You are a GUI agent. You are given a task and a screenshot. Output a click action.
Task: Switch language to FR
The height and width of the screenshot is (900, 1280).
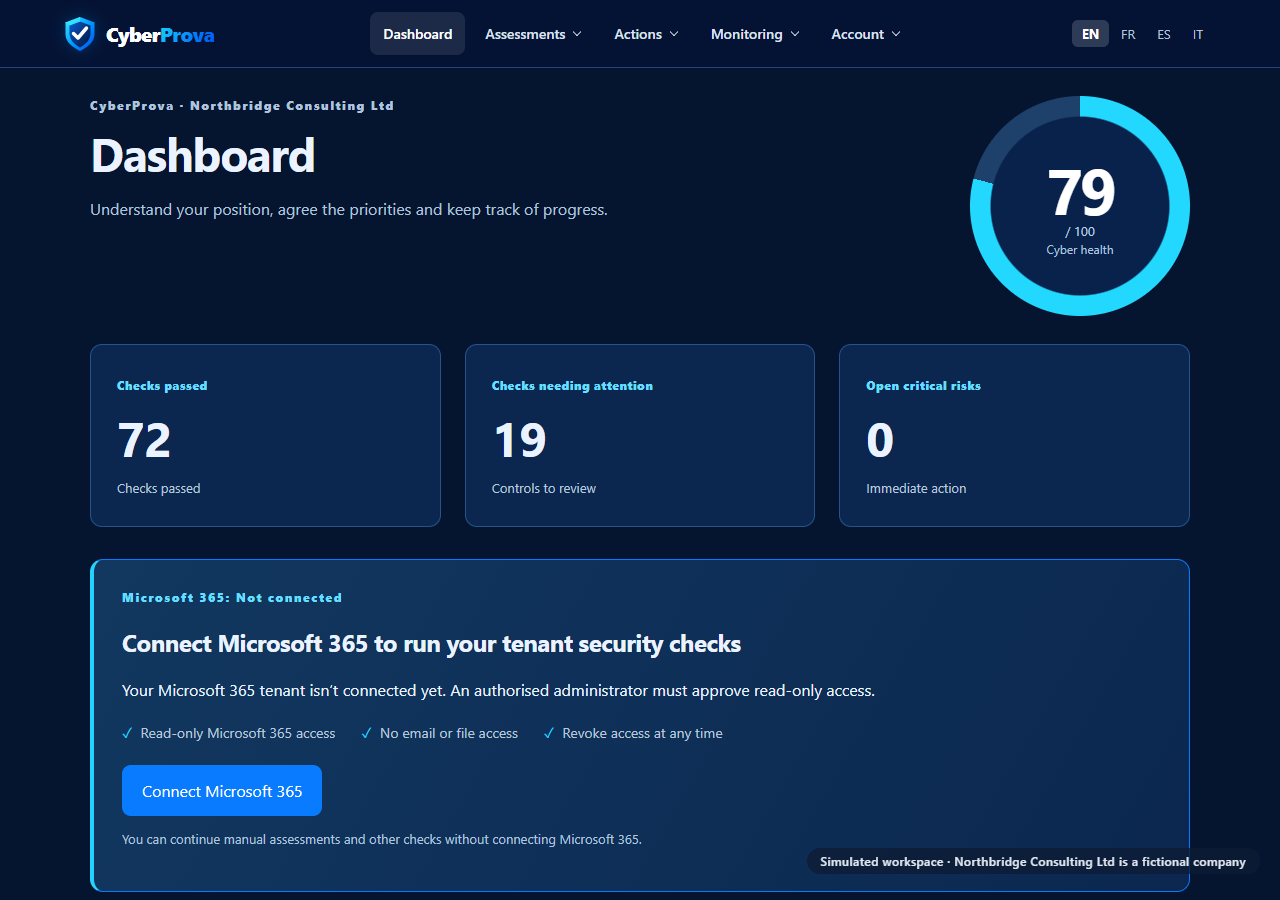point(1128,34)
